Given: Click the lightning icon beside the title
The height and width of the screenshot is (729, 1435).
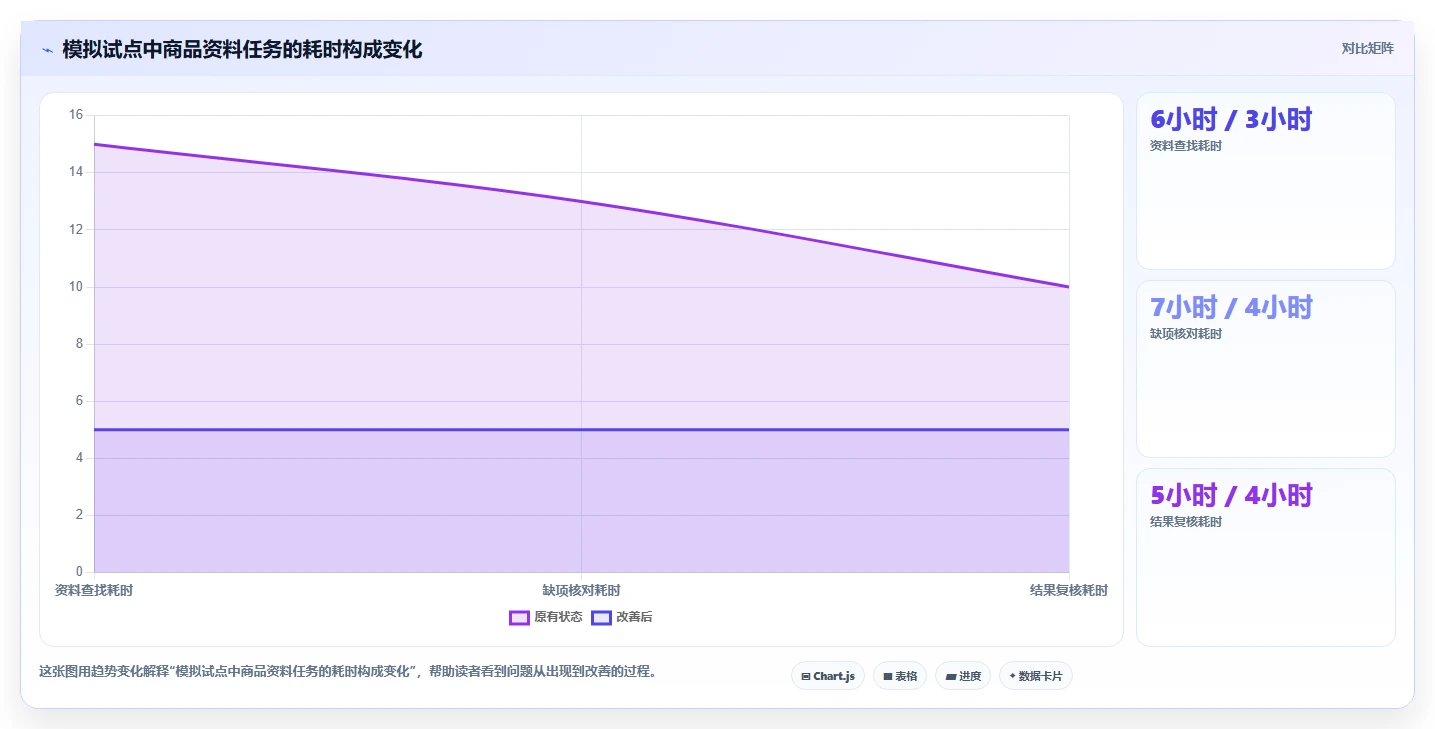Looking at the screenshot, I should click(x=47, y=50).
